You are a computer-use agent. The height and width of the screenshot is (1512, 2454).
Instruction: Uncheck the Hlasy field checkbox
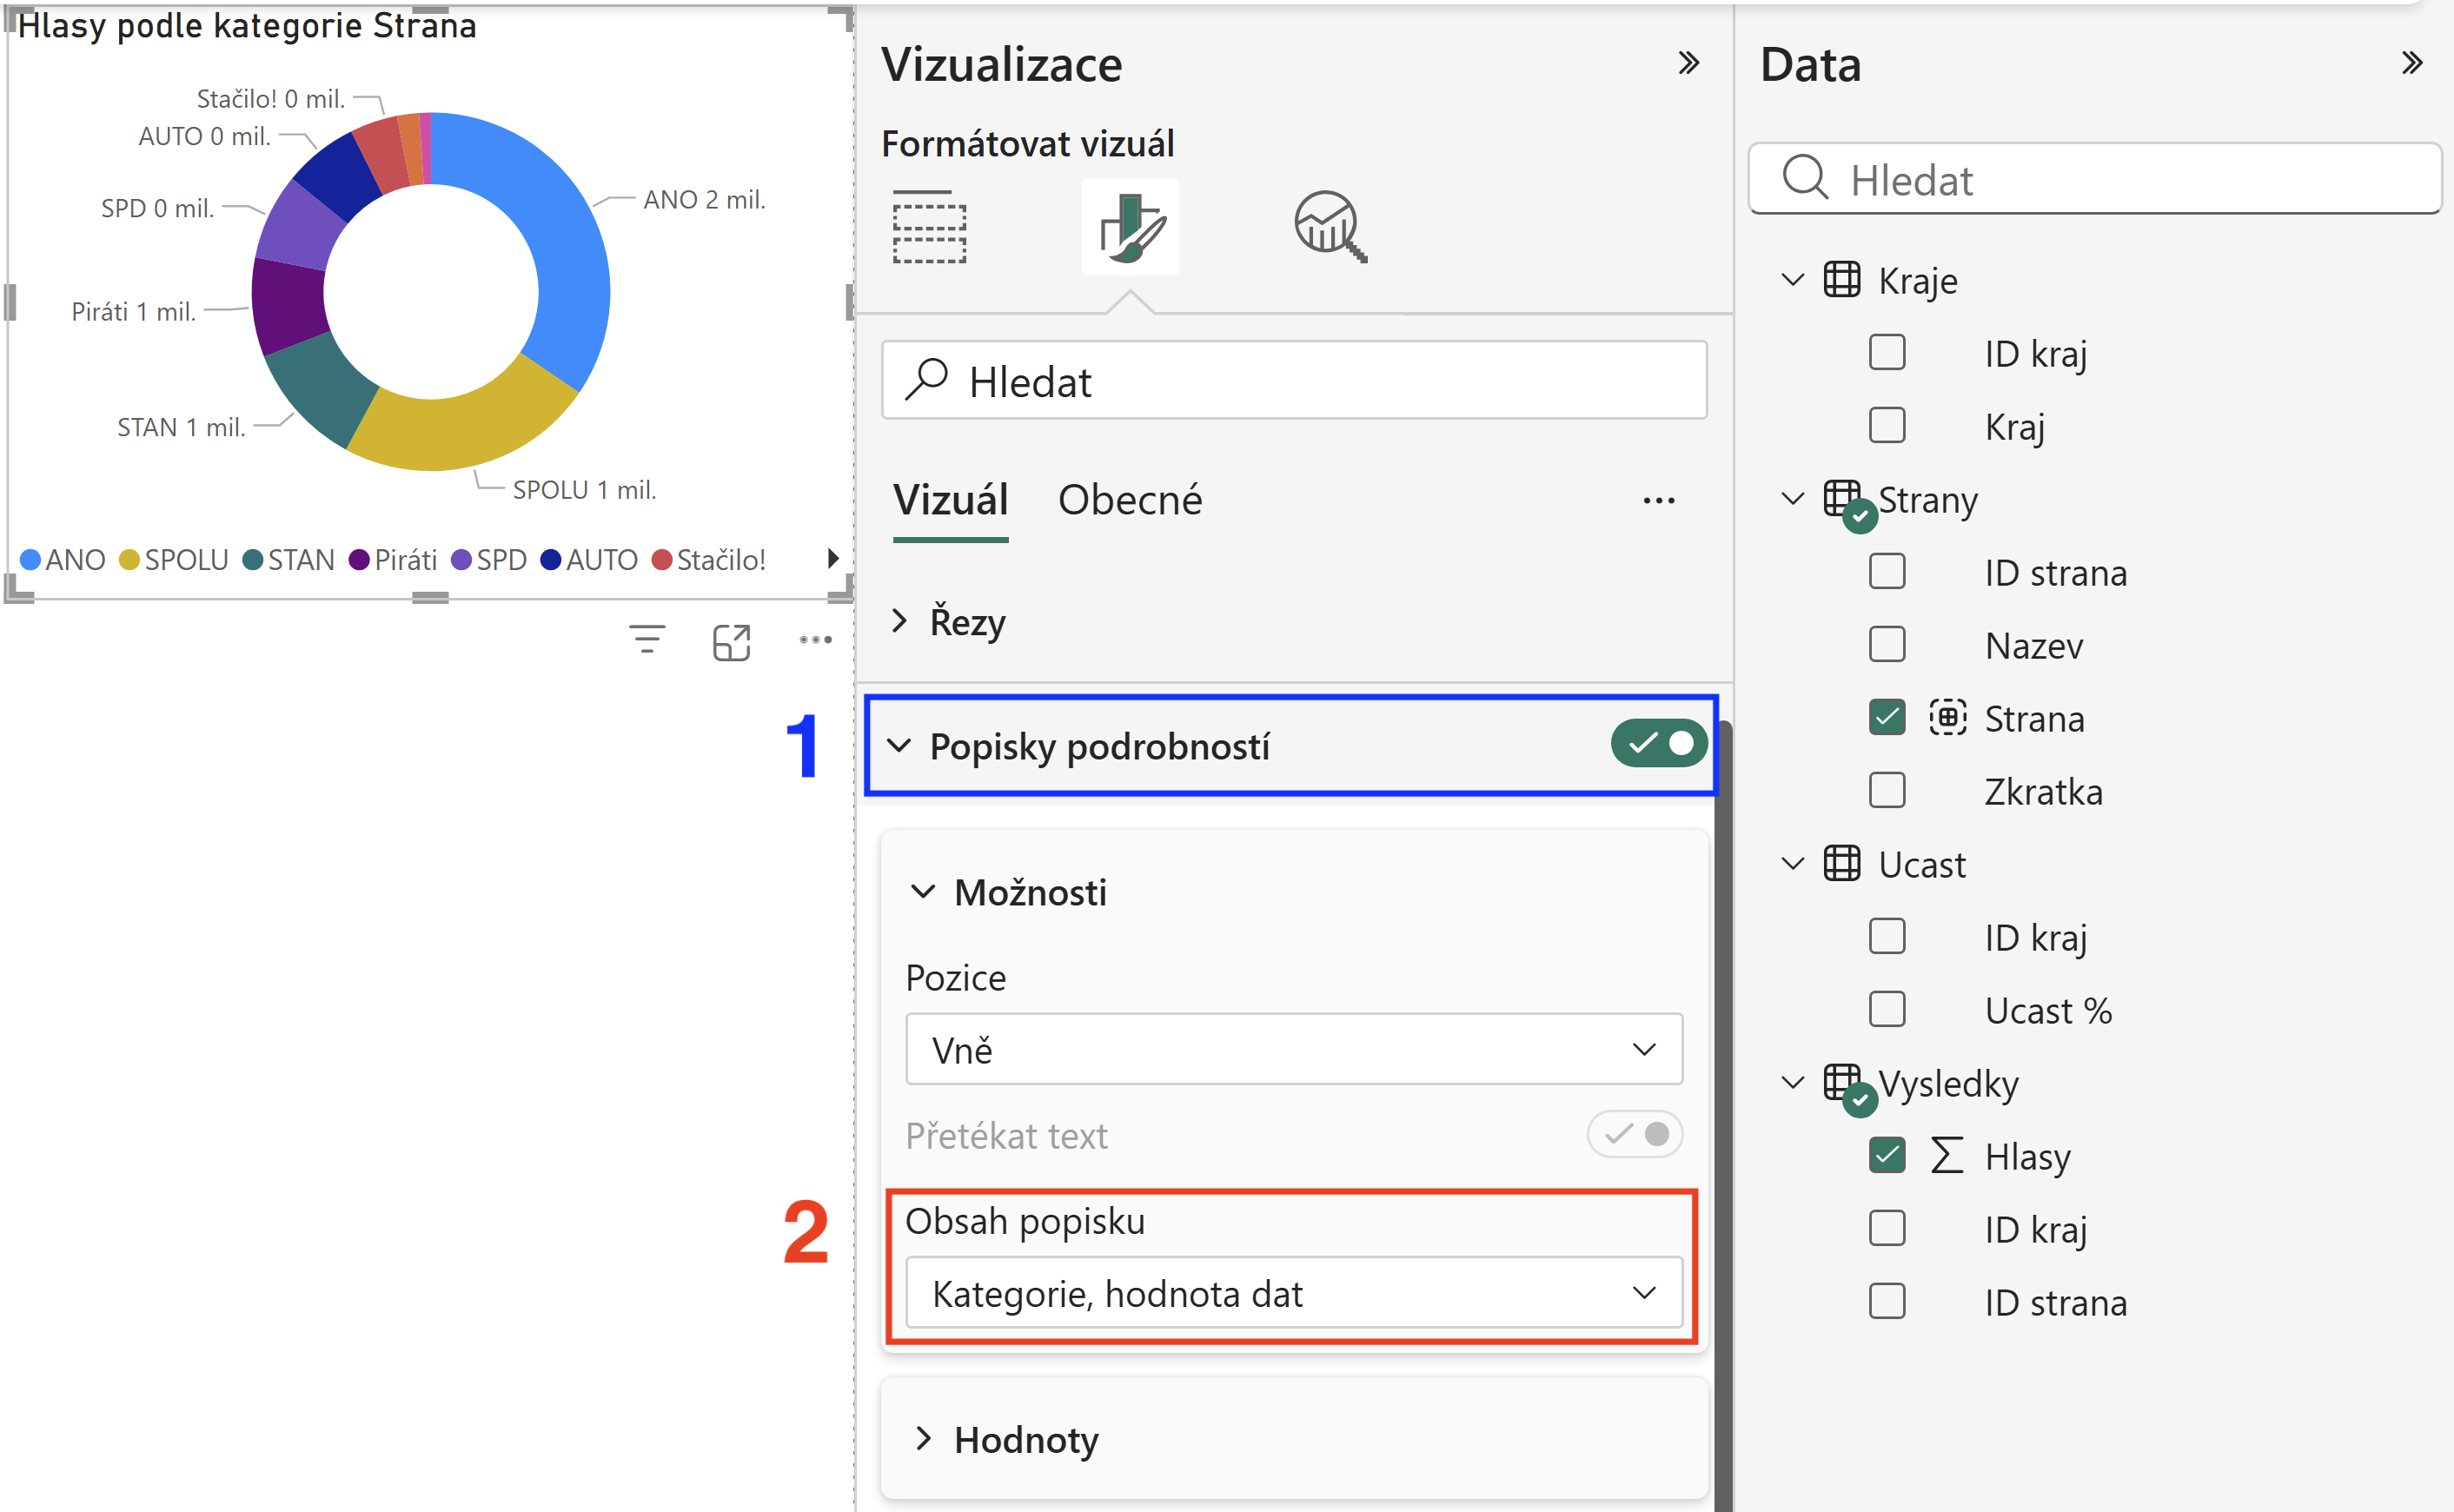tap(1887, 1155)
